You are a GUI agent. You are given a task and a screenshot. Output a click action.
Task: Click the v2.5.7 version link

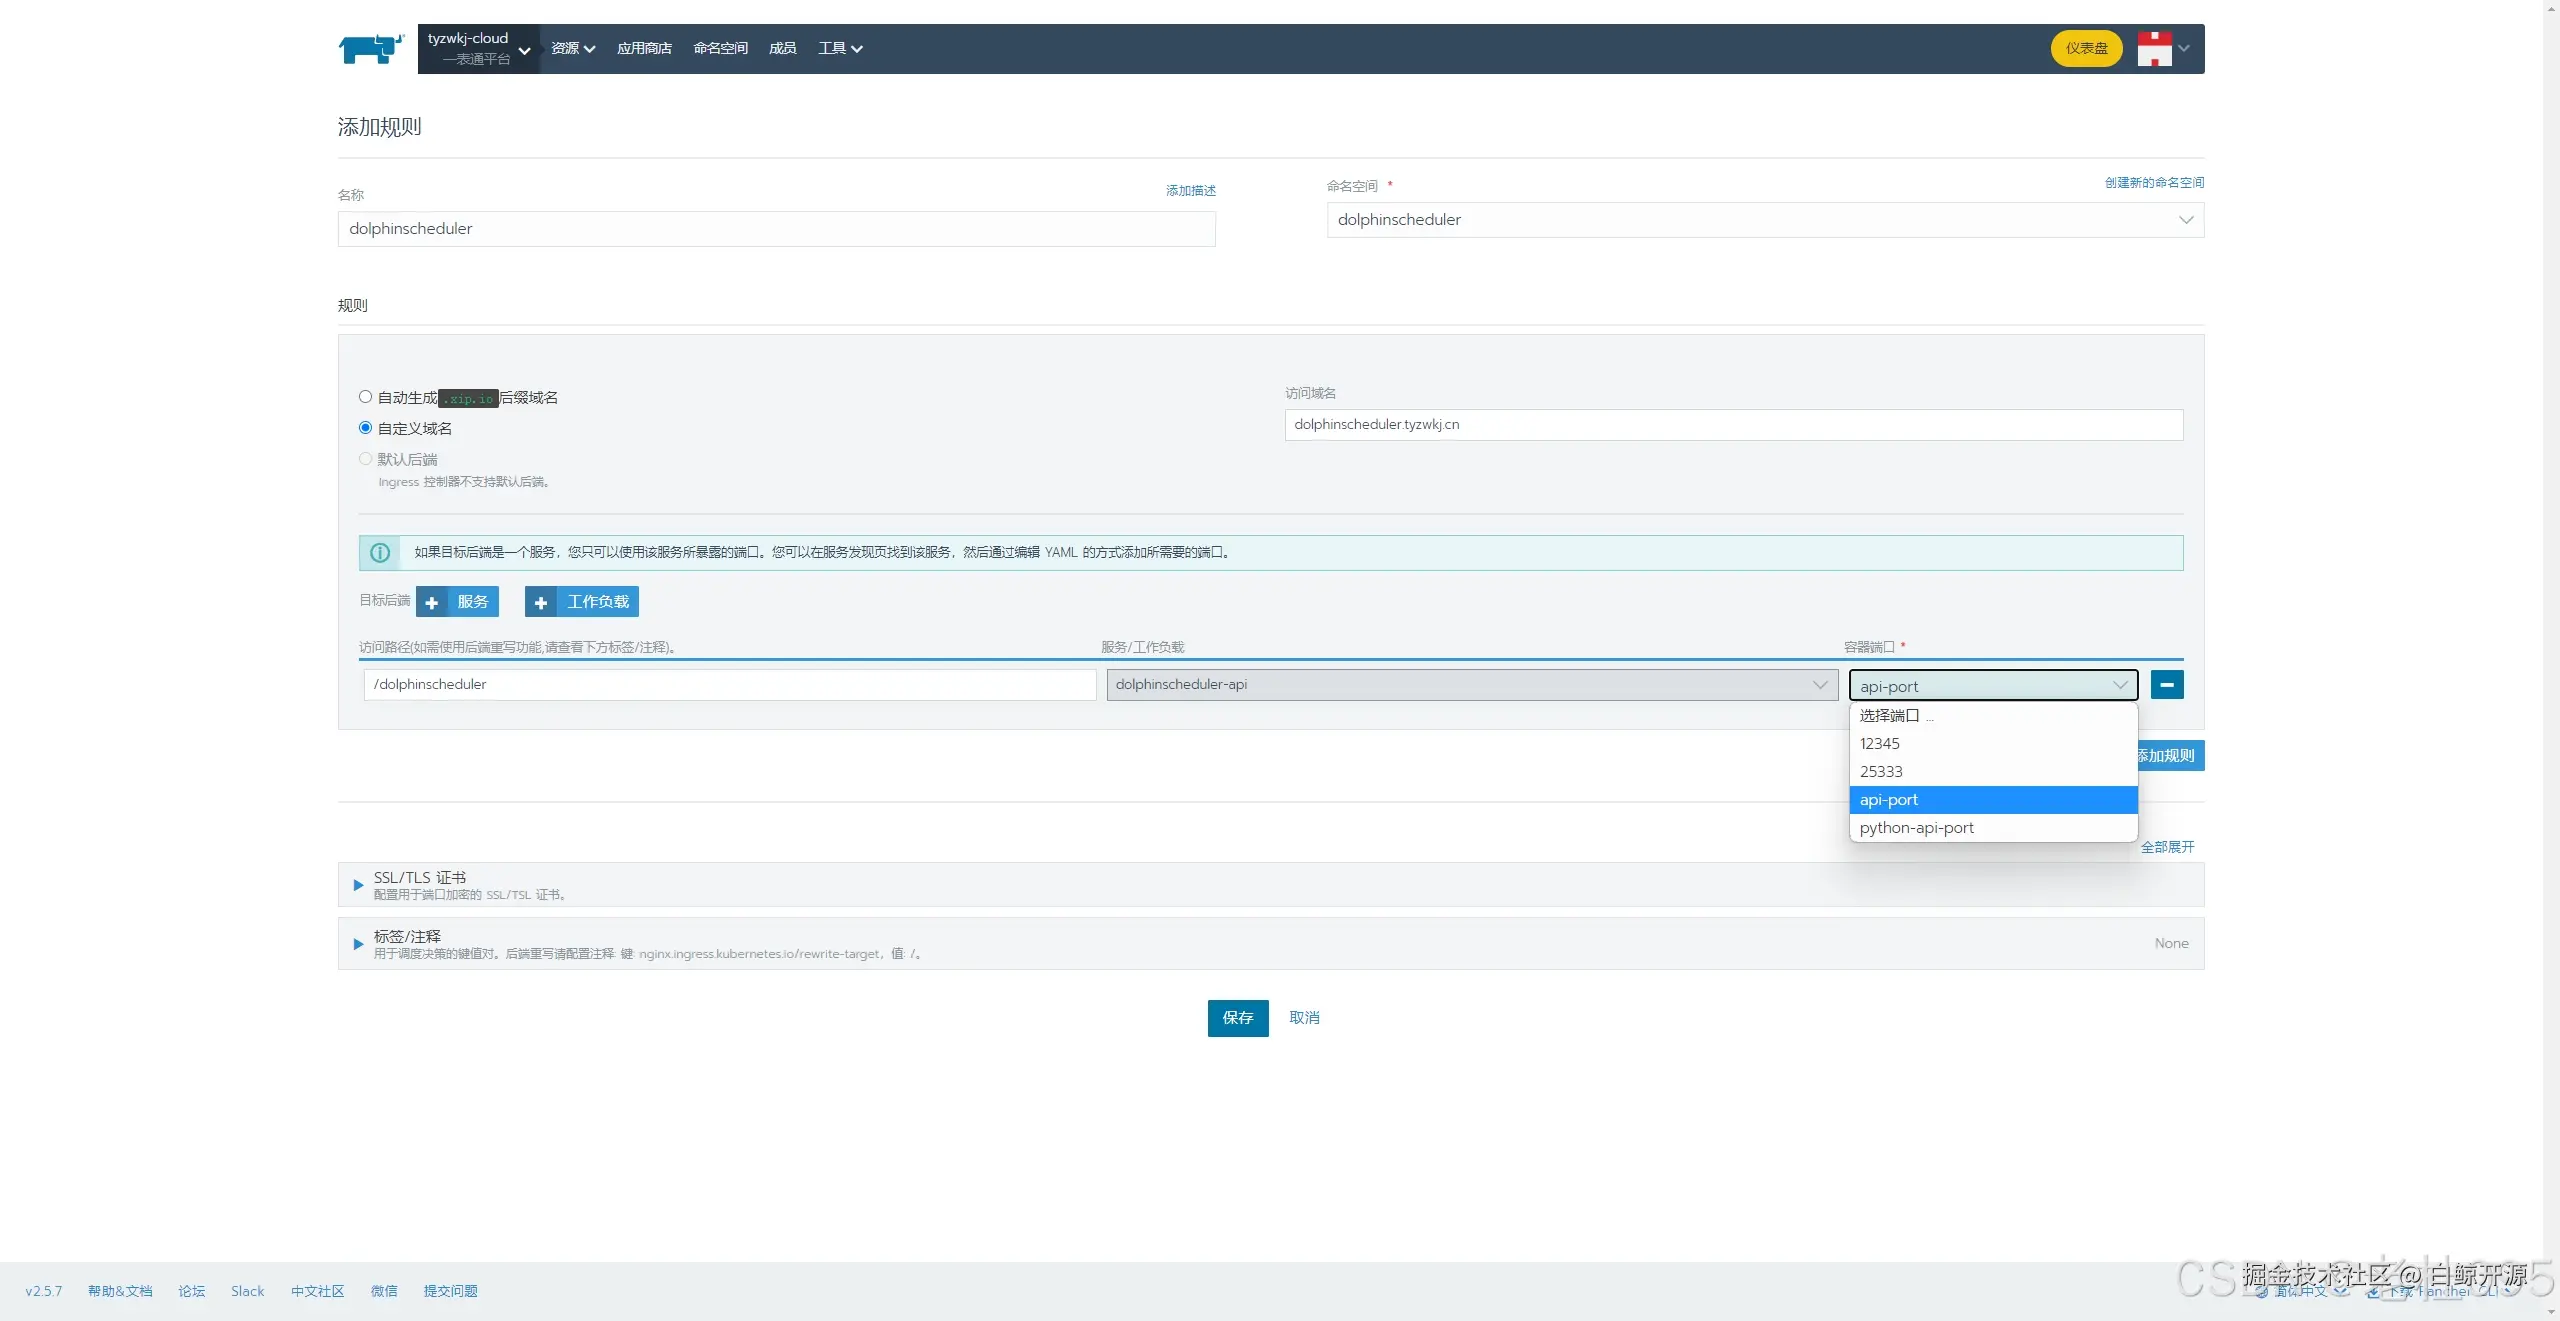click(x=44, y=1291)
